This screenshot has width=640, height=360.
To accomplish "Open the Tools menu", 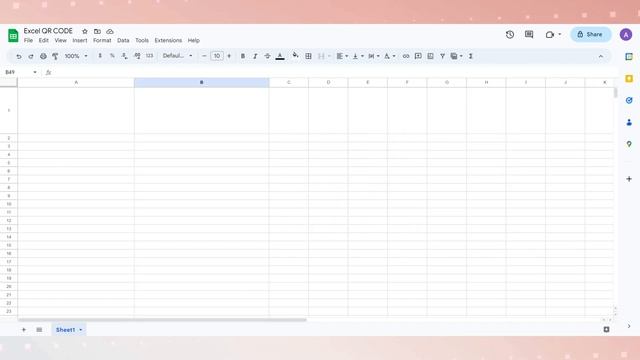I will point(142,40).
